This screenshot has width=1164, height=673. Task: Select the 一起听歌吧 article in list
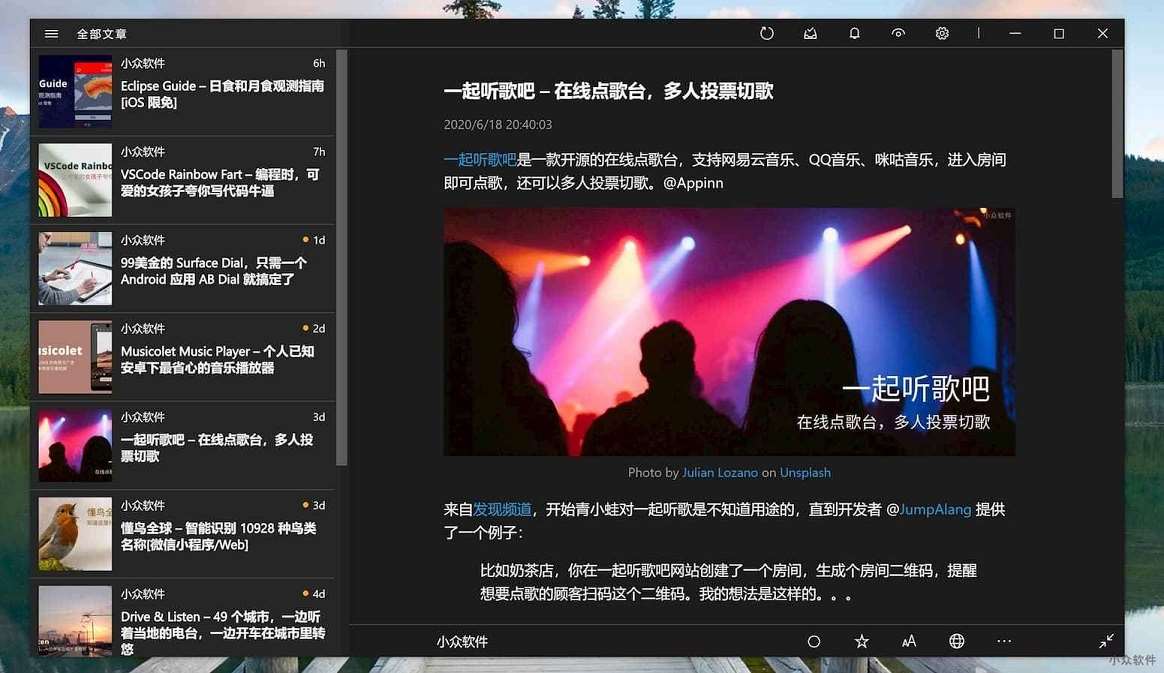183,445
